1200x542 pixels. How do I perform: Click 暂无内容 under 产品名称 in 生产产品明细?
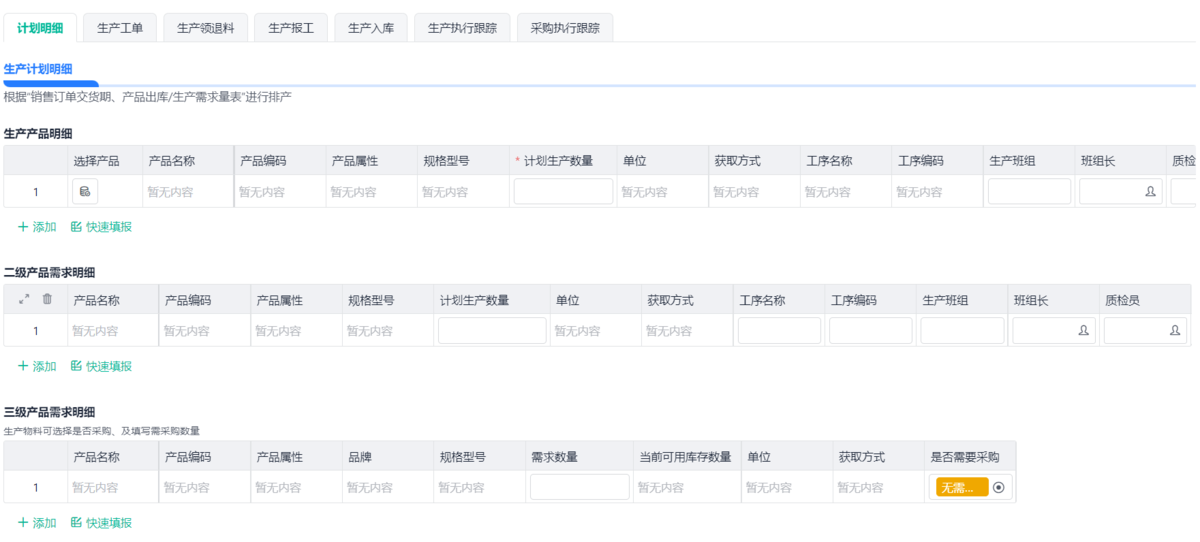170,192
